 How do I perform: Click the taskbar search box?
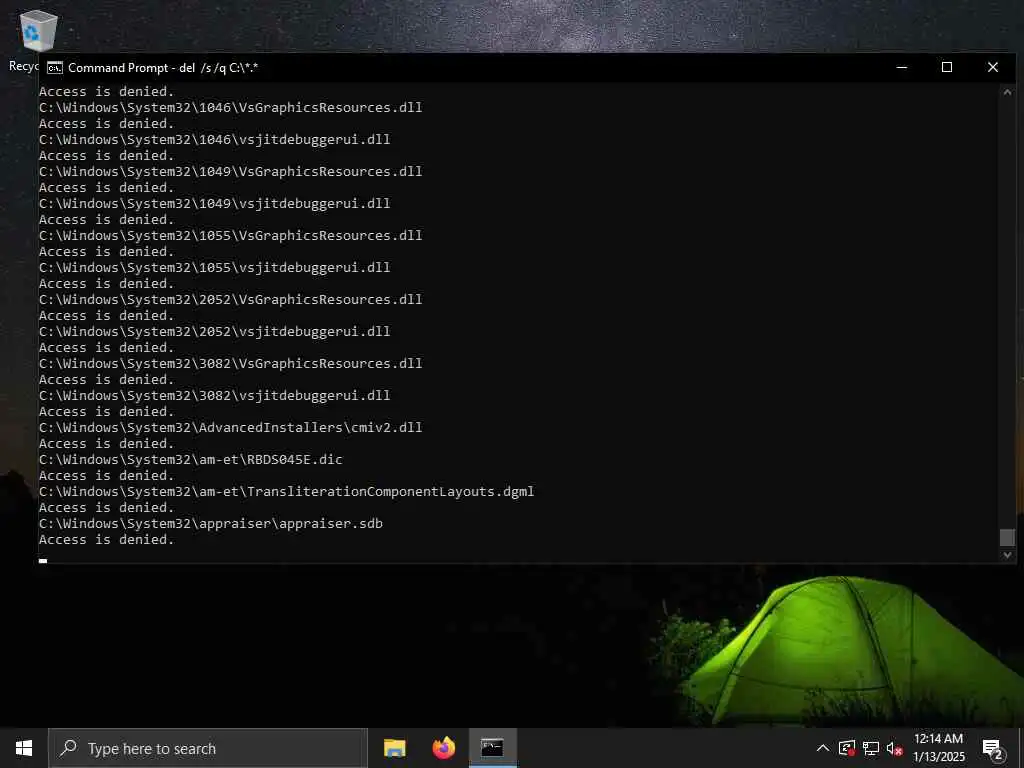click(208, 748)
